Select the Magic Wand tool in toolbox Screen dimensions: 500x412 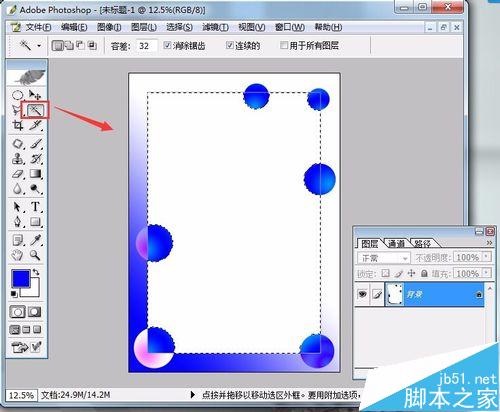click(35, 110)
